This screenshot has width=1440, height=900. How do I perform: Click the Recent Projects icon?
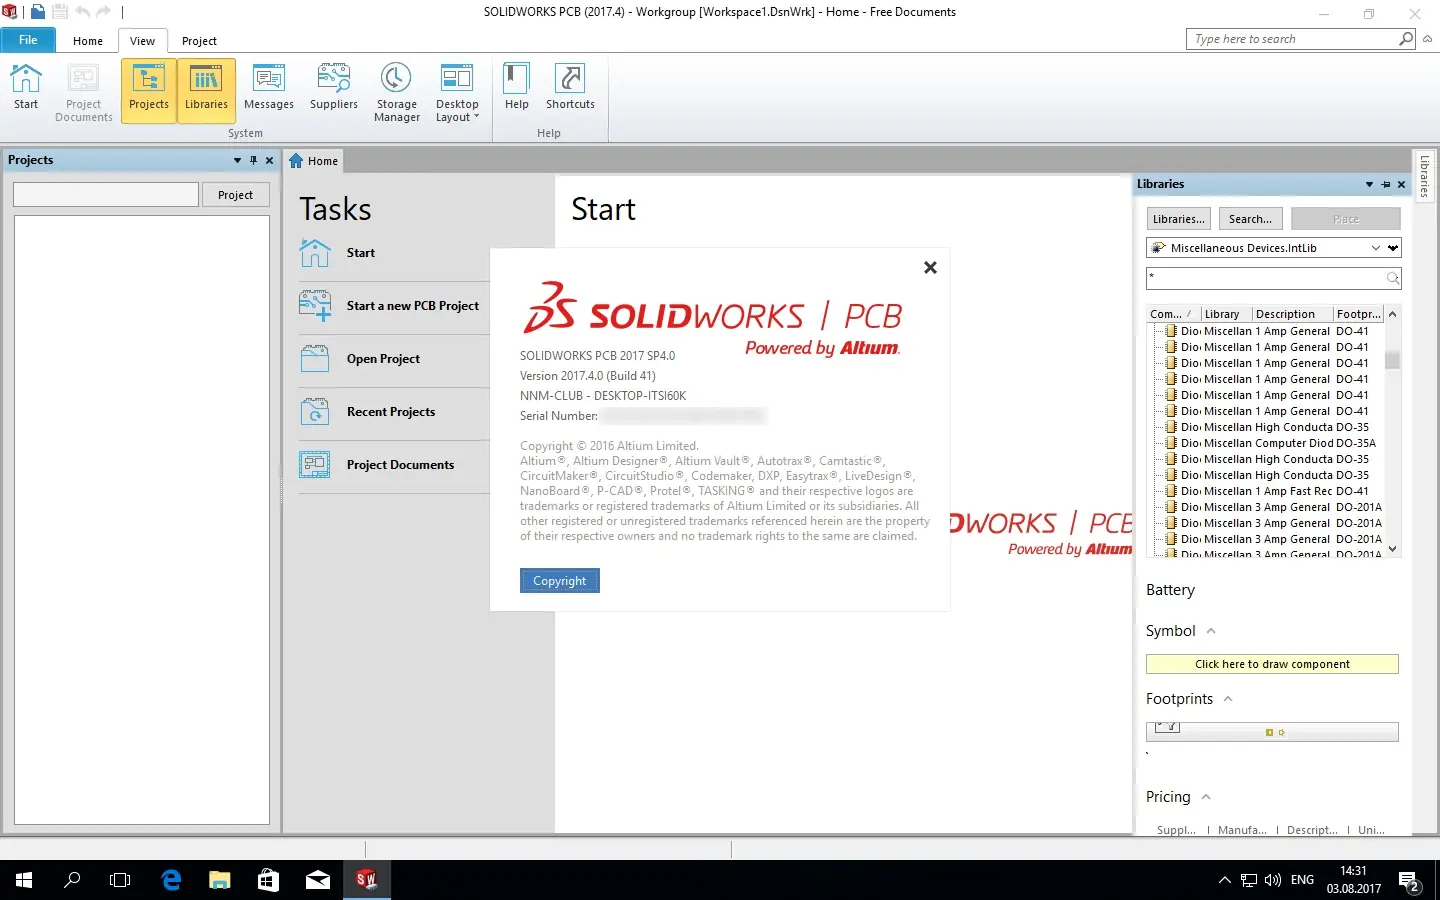(x=315, y=412)
